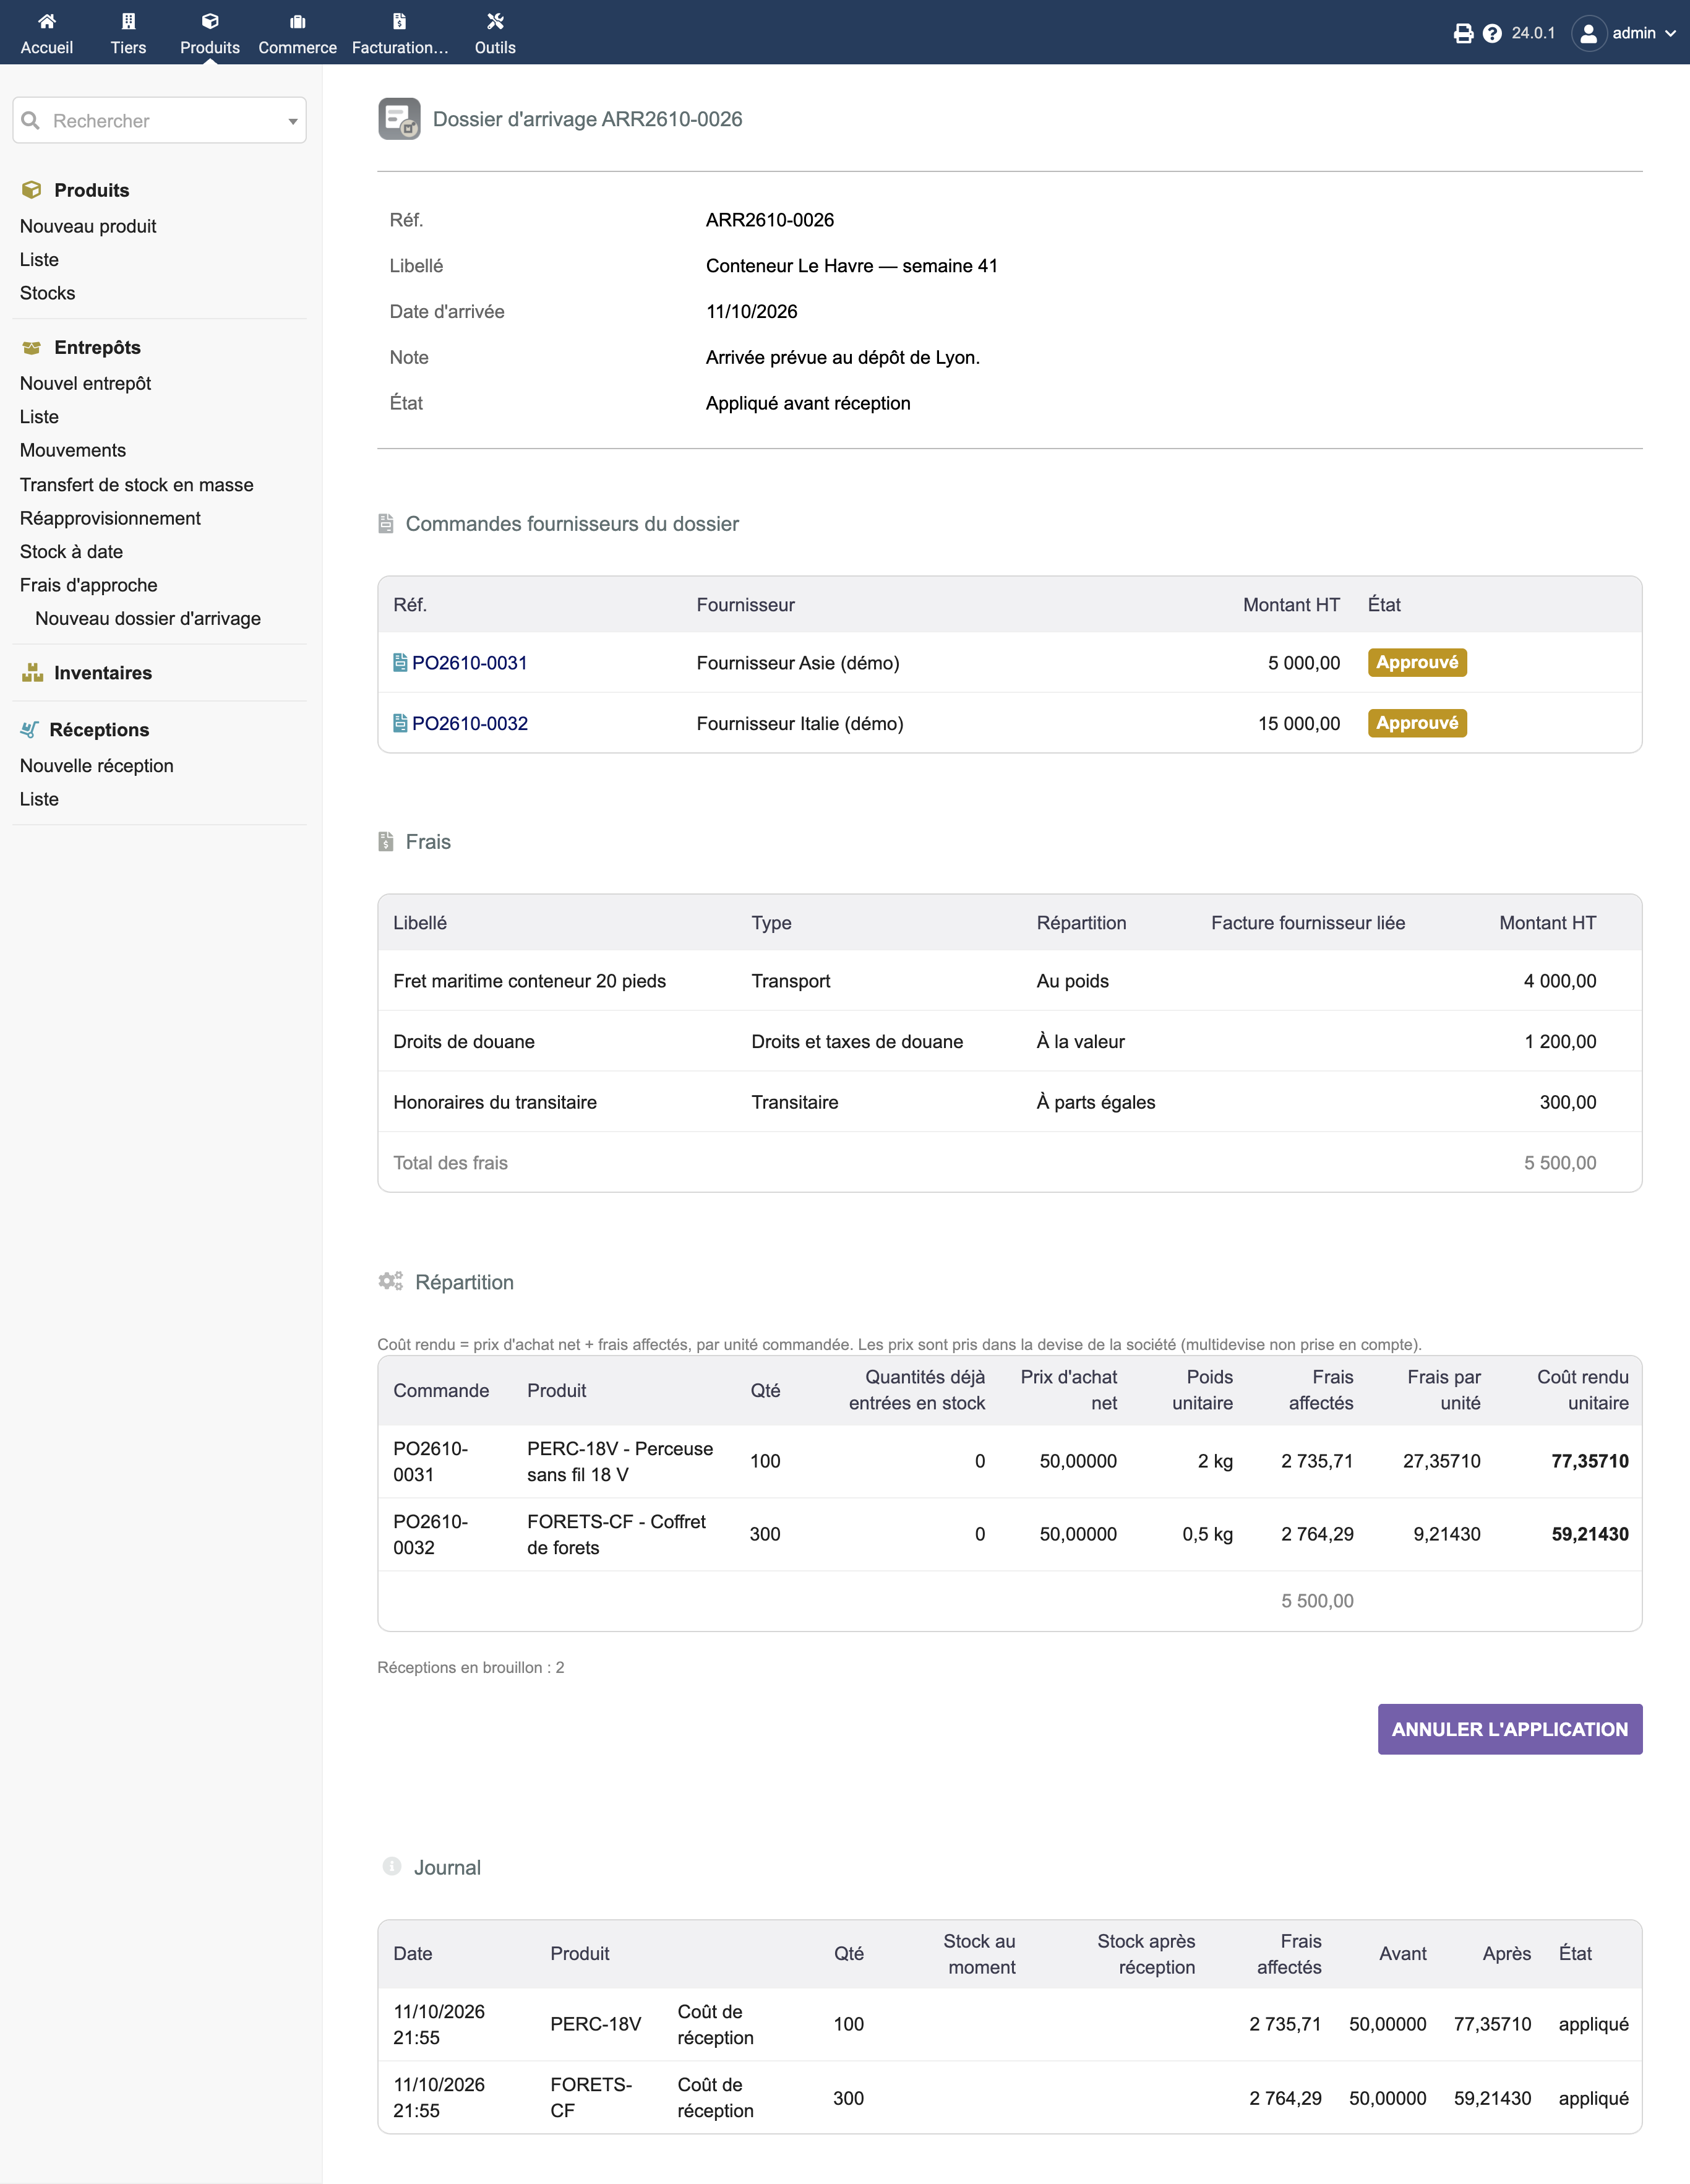Open order link PO2610-0031

pos(469,663)
